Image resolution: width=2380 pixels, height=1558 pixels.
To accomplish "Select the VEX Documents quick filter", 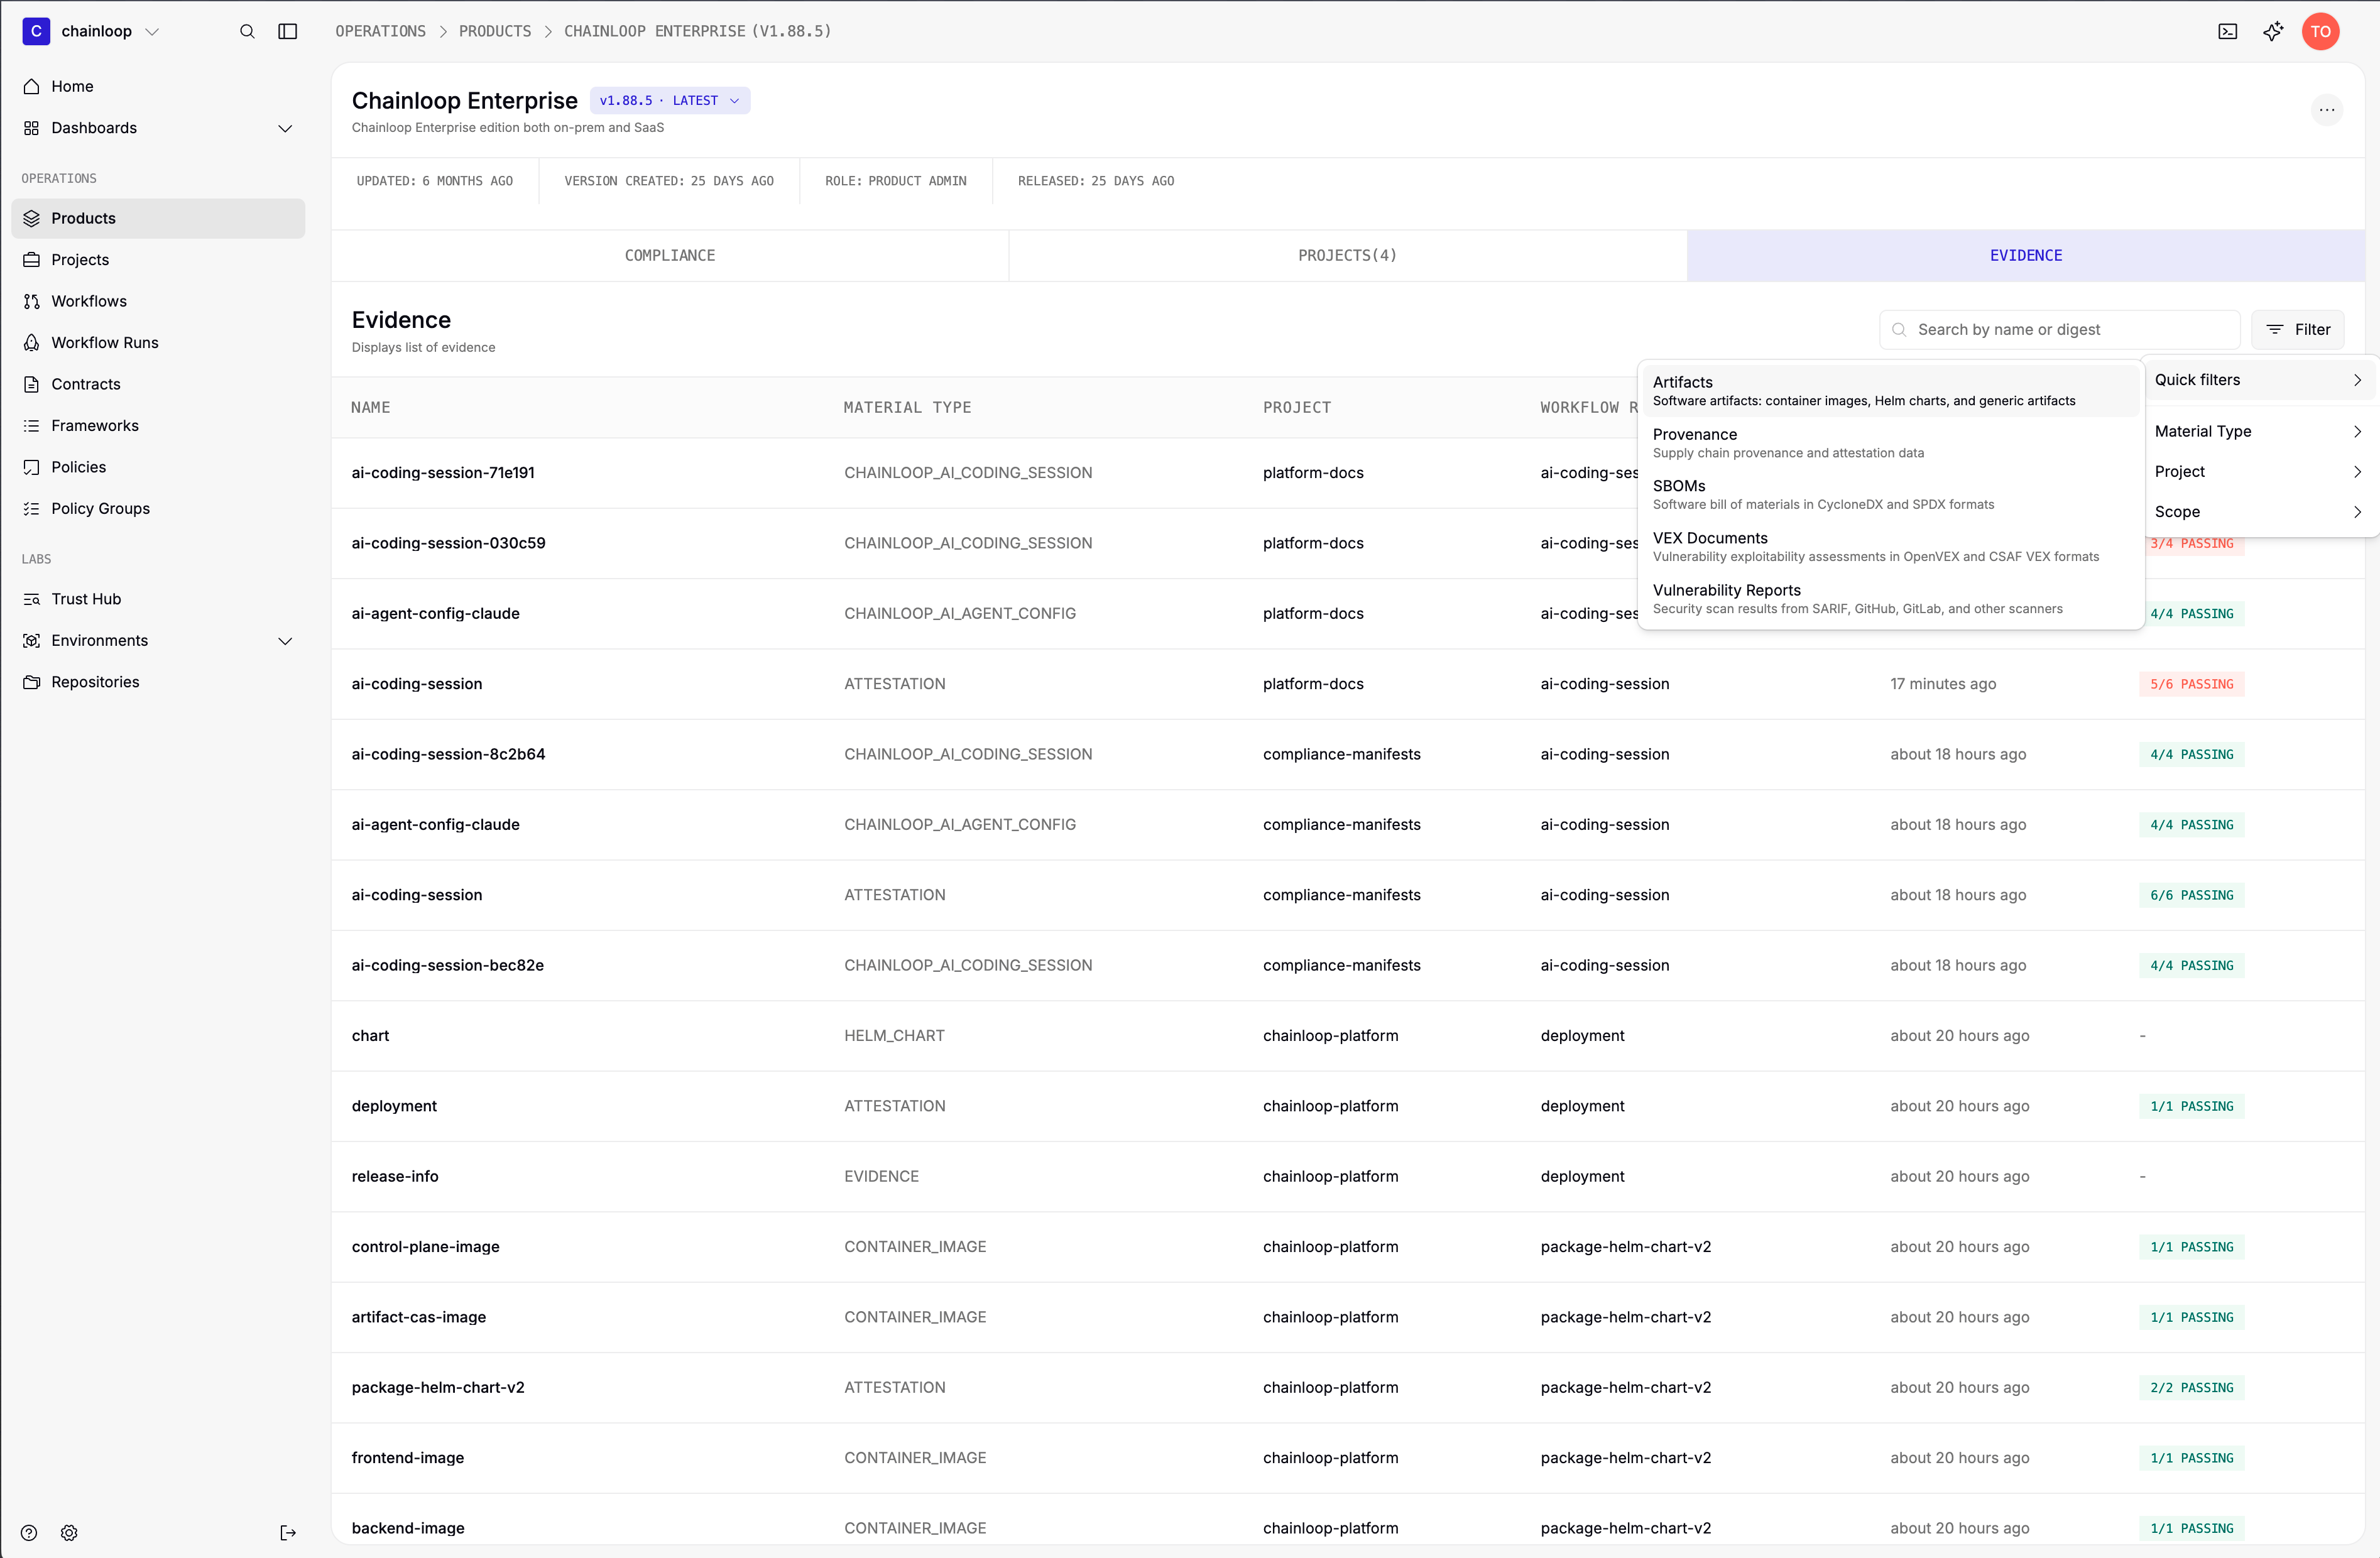I will click(x=1890, y=547).
